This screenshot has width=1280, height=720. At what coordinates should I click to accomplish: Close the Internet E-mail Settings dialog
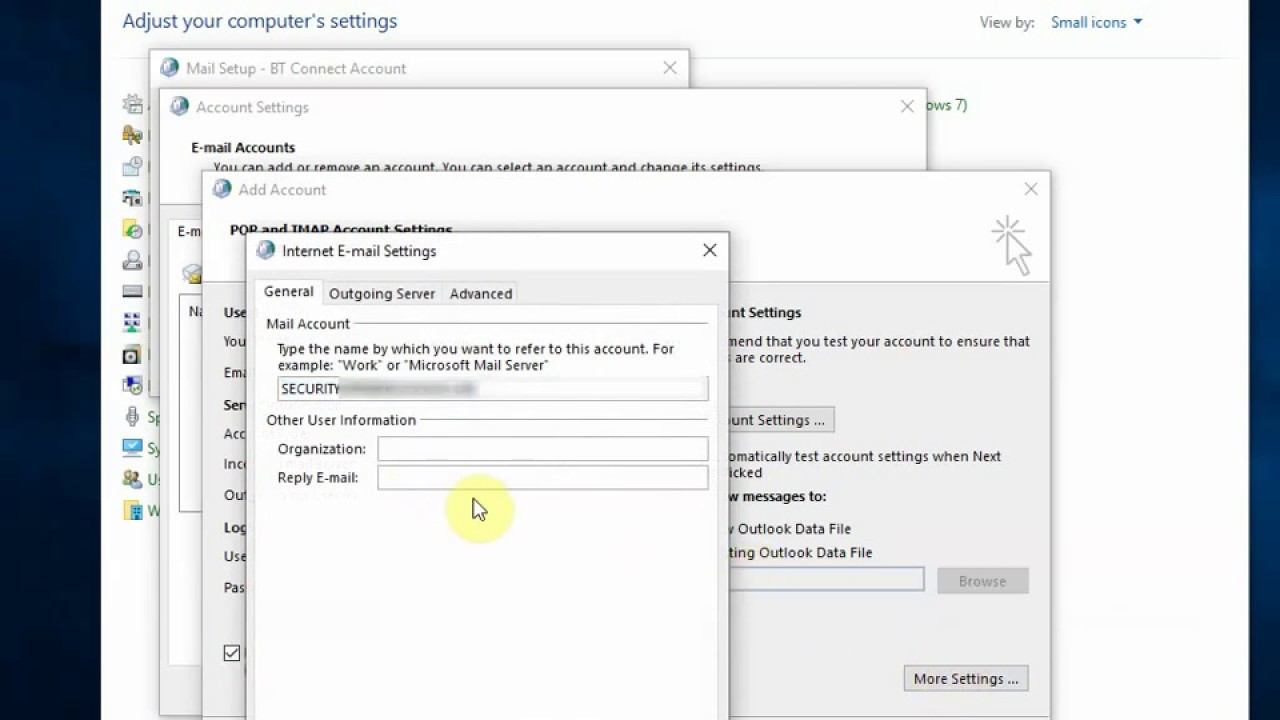click(x=710, y=250)
